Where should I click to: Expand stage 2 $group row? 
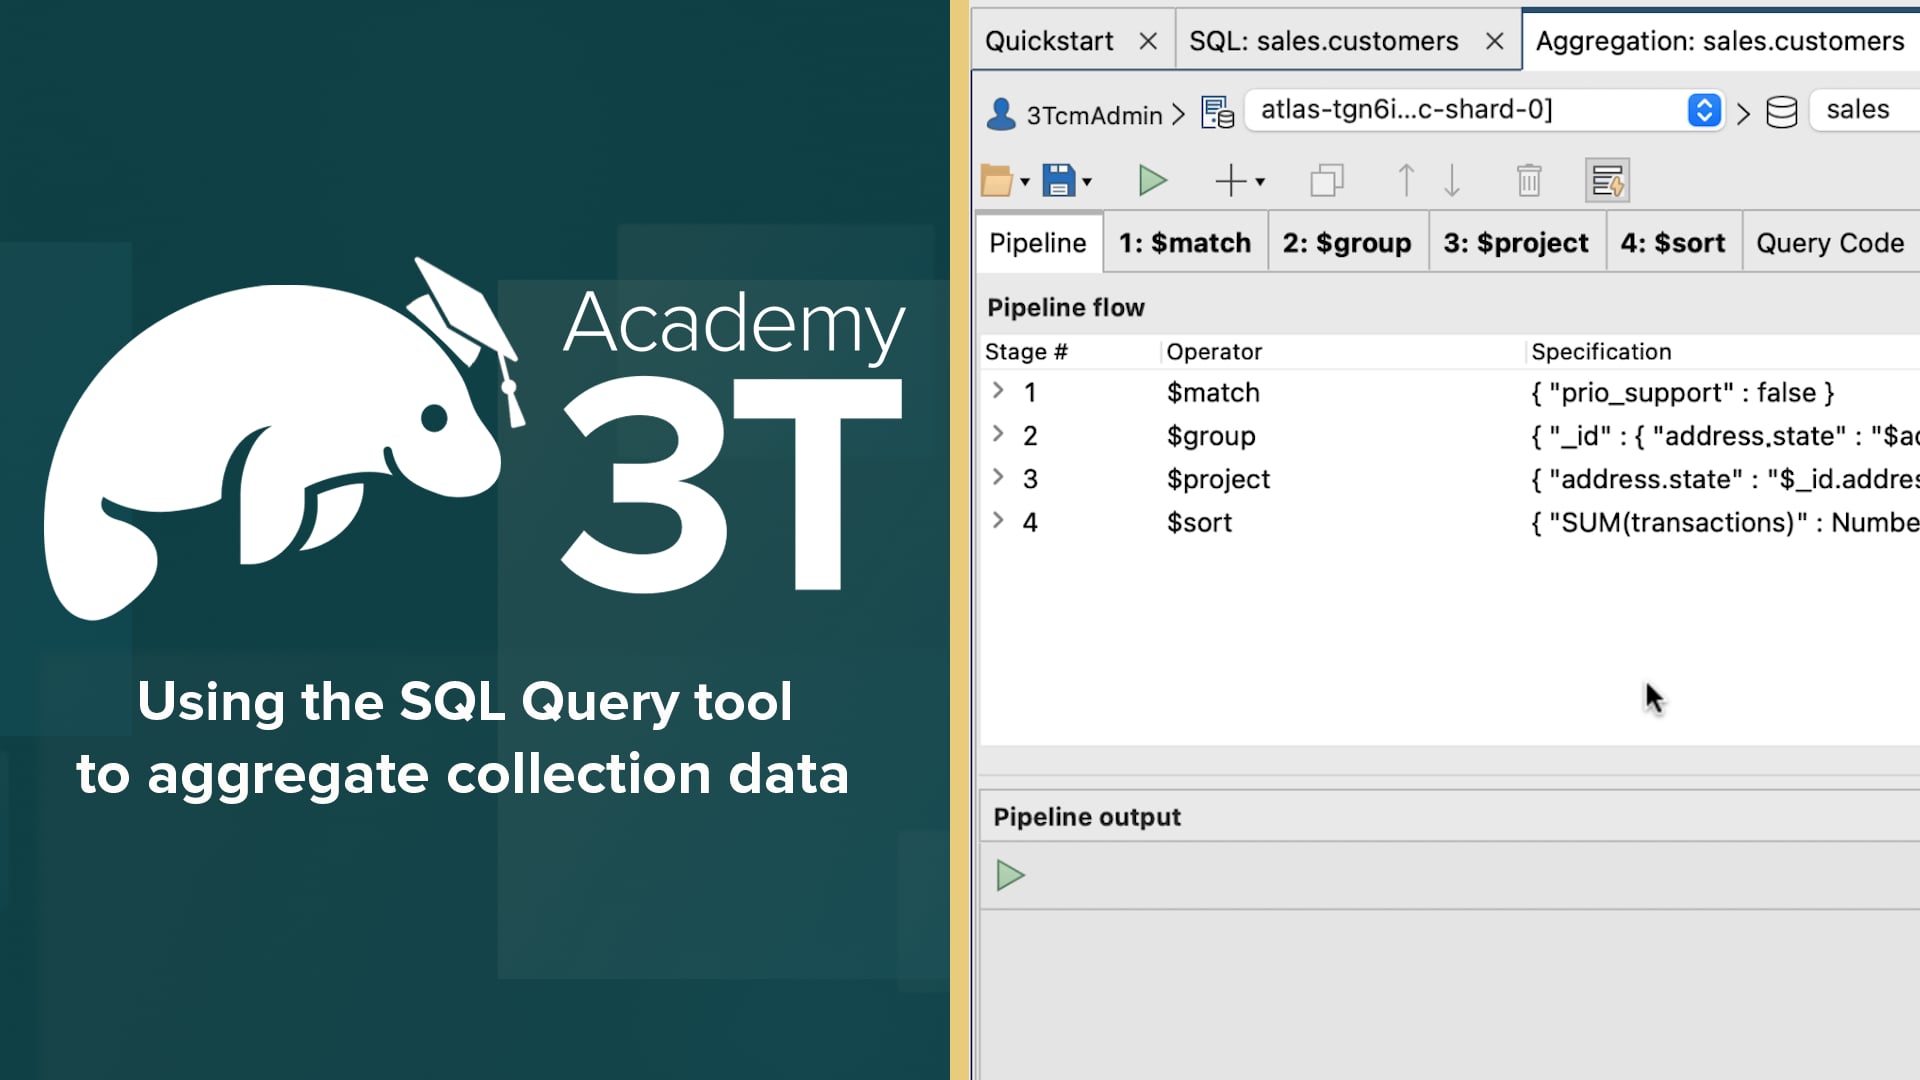(997, 434)
